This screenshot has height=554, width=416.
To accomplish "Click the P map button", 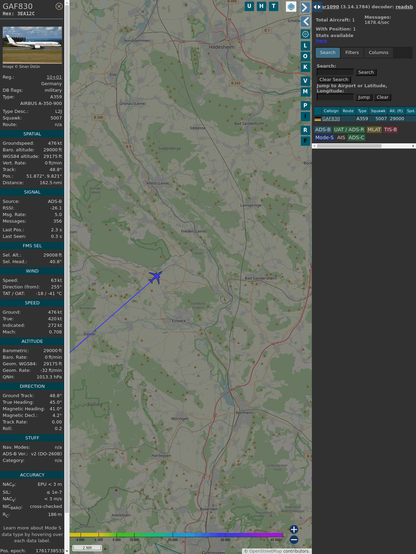I will (305, 106).
